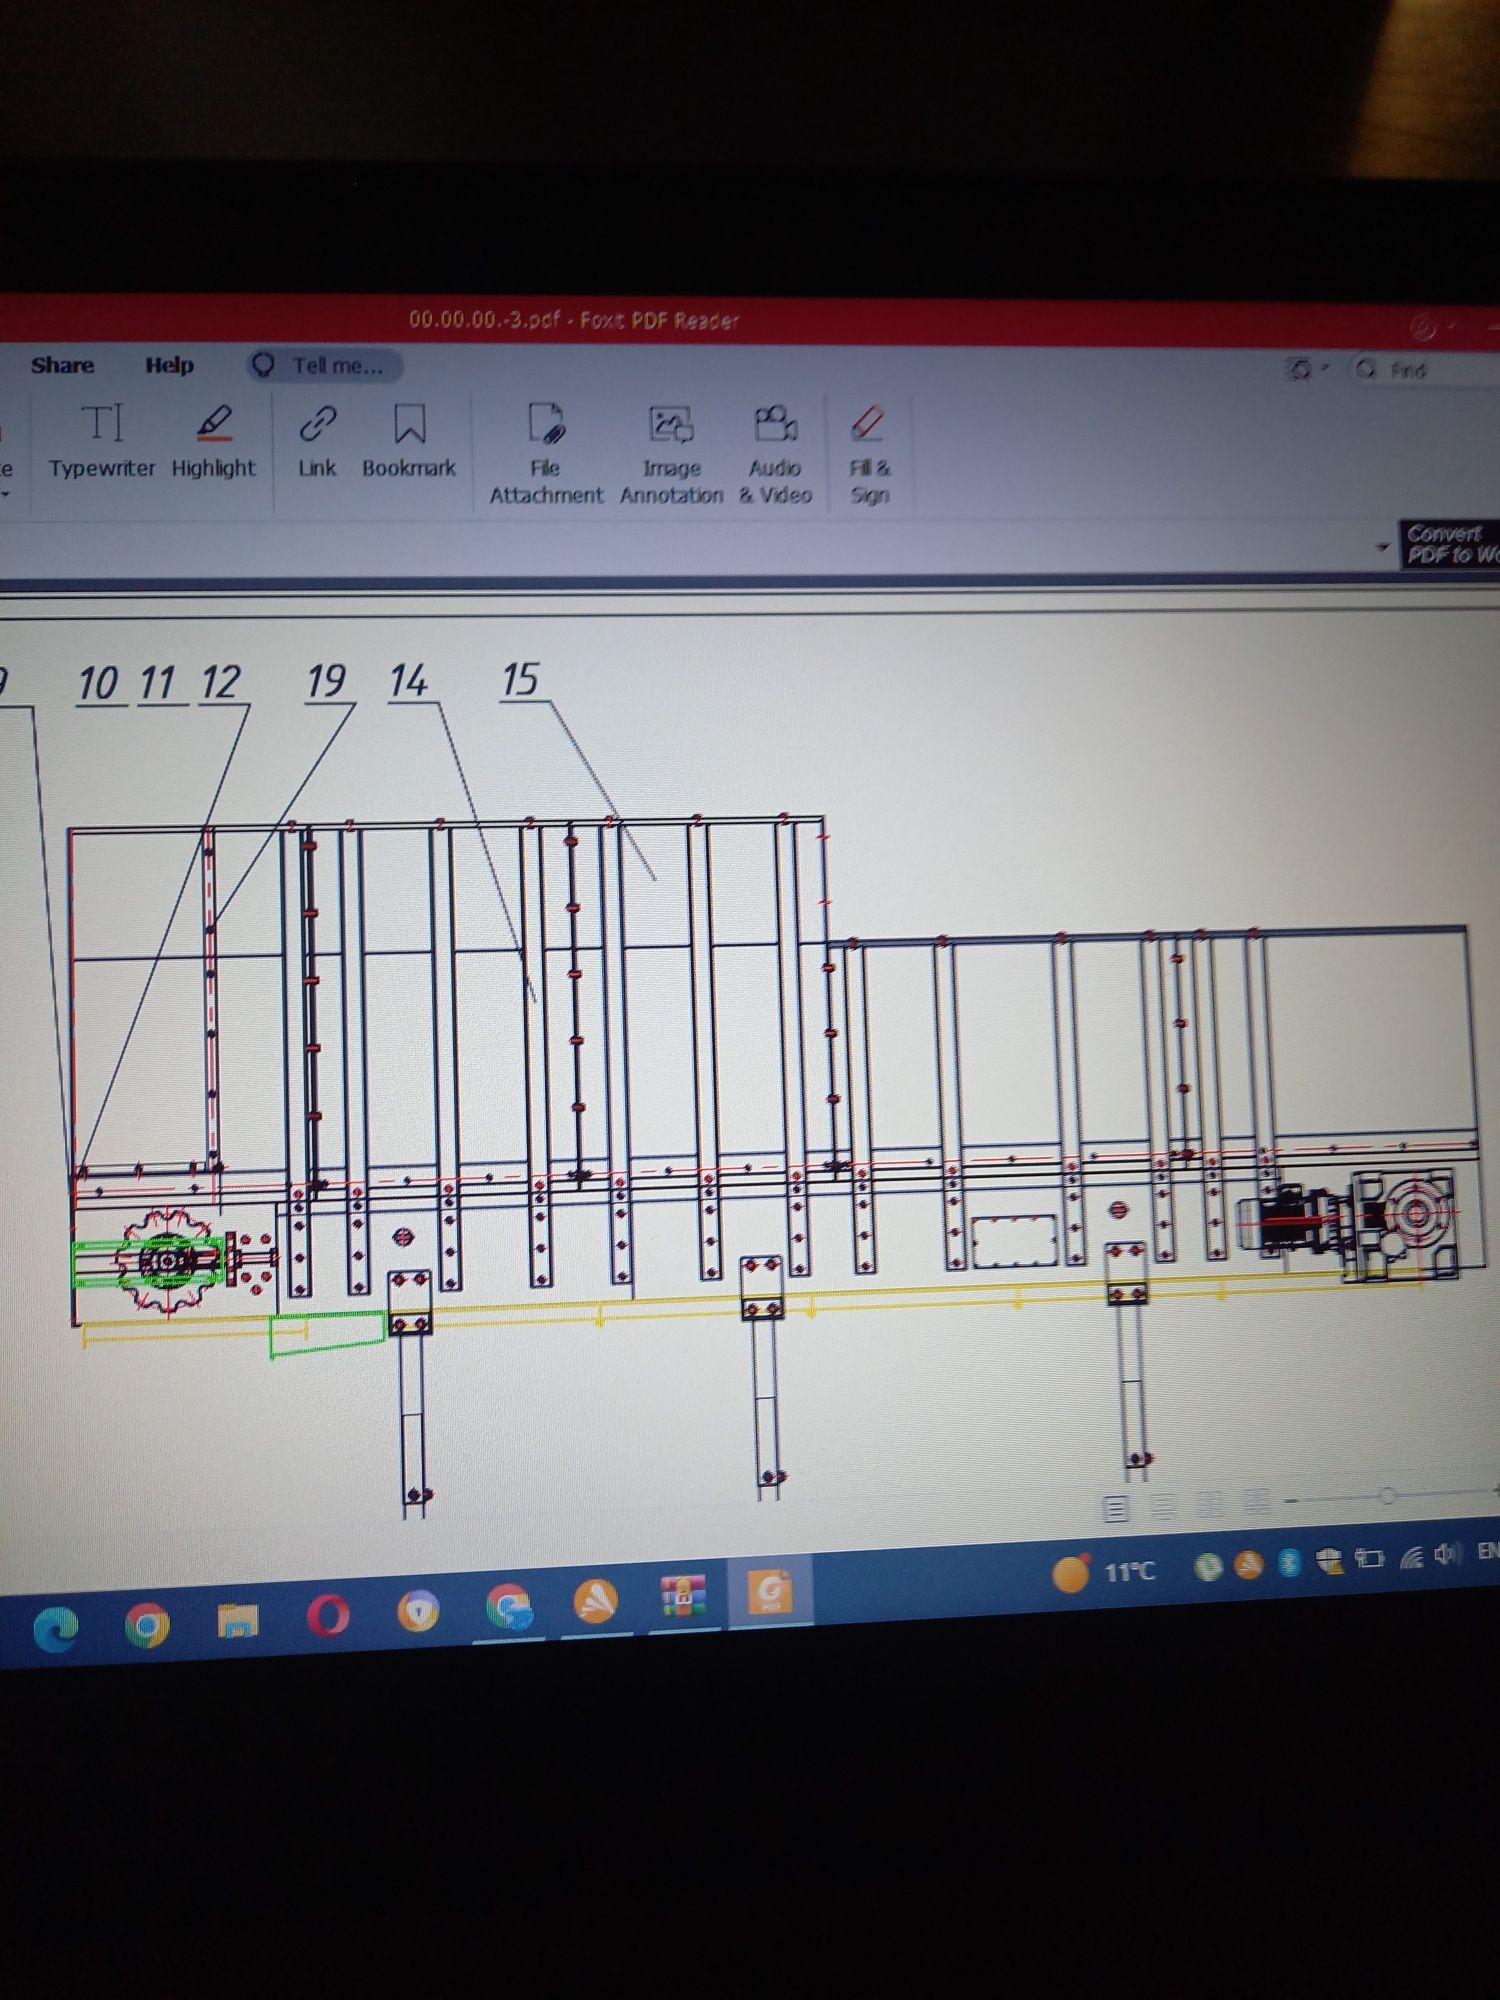Open the Help tab
Viewport: 1500px width, 2000px height.
[169, 365]
